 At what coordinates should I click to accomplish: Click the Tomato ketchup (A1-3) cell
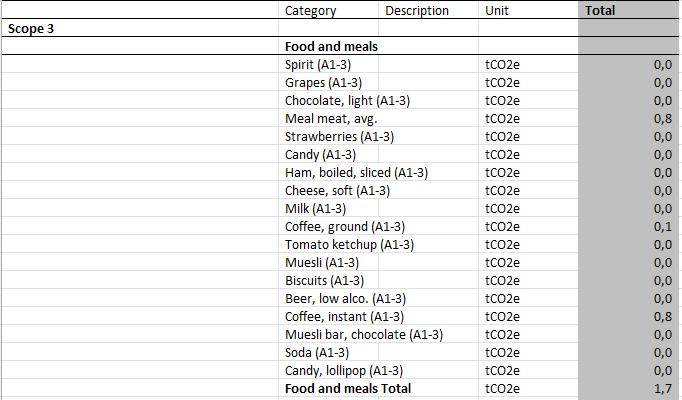[x=349, y=245]
